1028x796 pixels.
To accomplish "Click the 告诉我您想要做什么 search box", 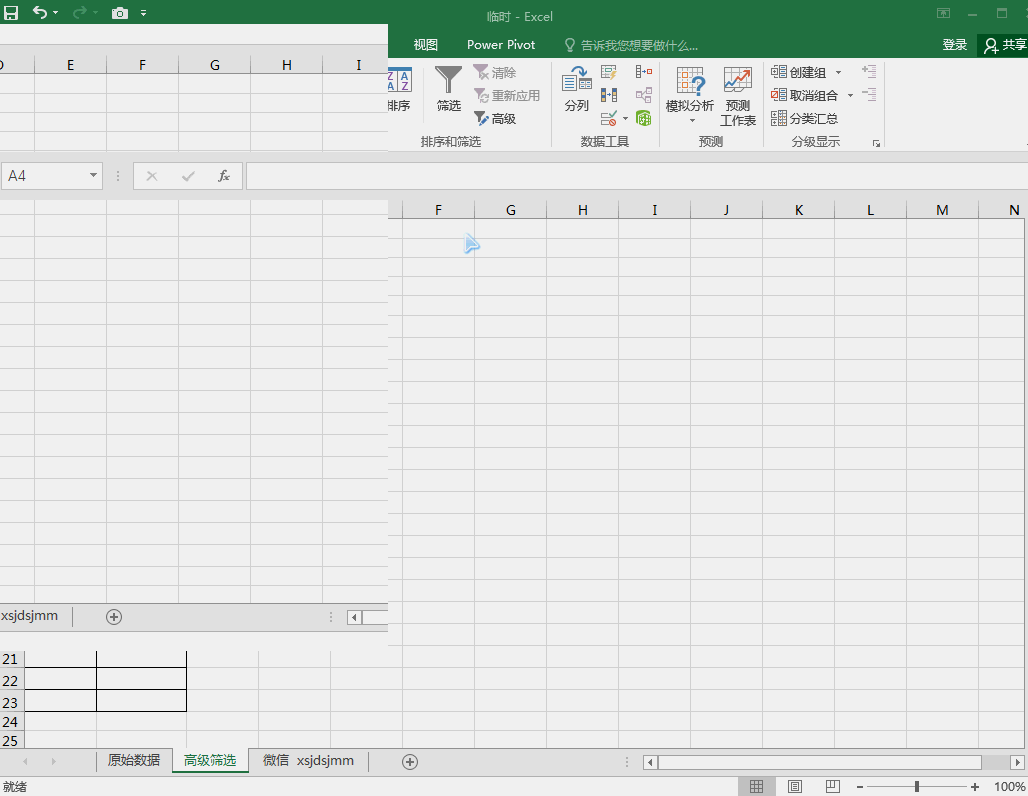I will [x=631, y=45].
